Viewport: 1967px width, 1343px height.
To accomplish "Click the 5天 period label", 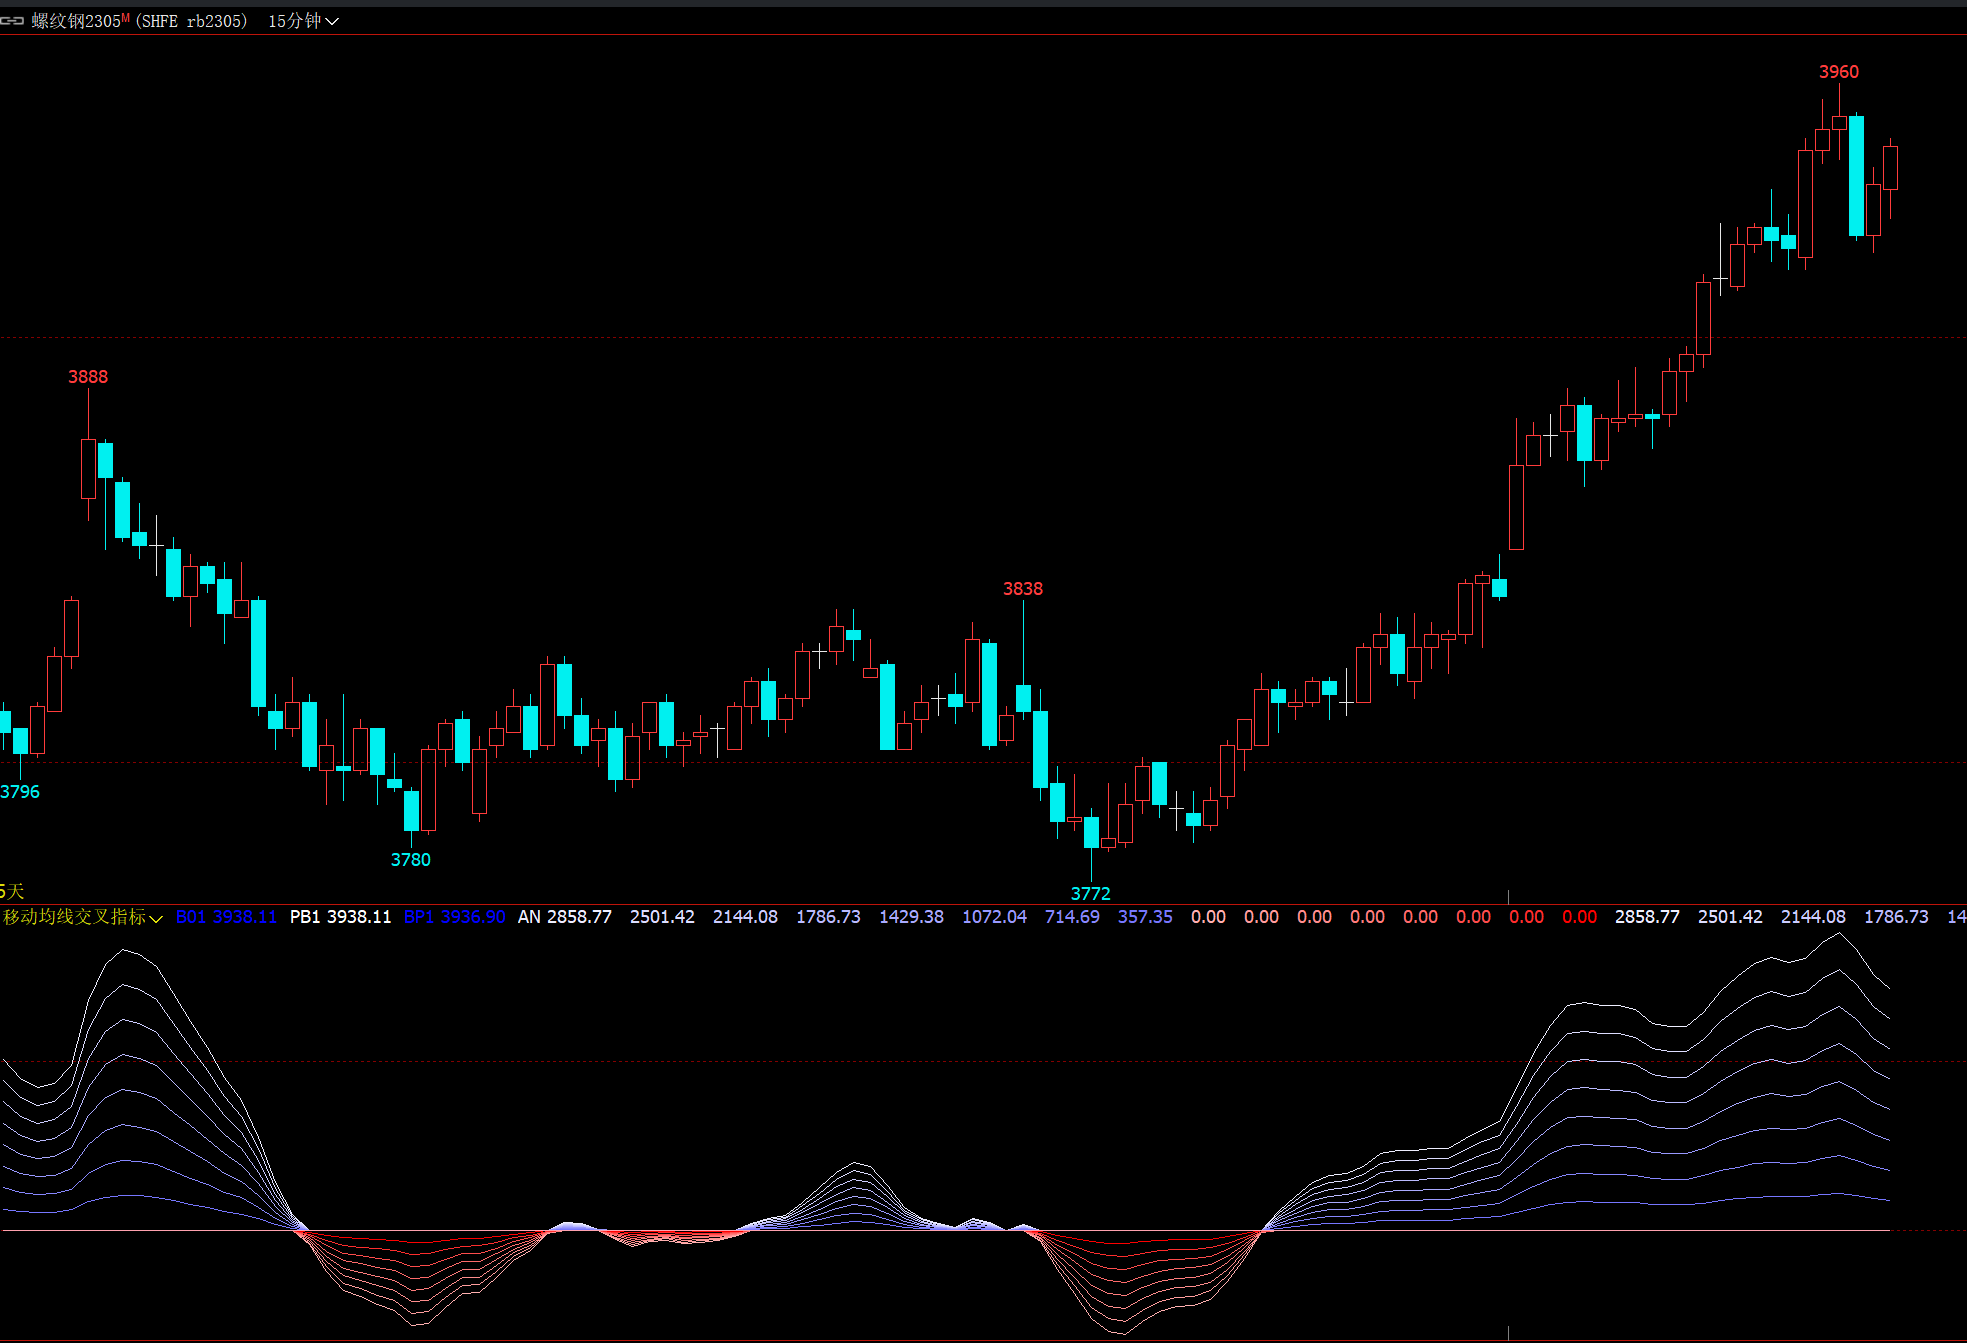I will pyautogui.click(x=12, y=891).
